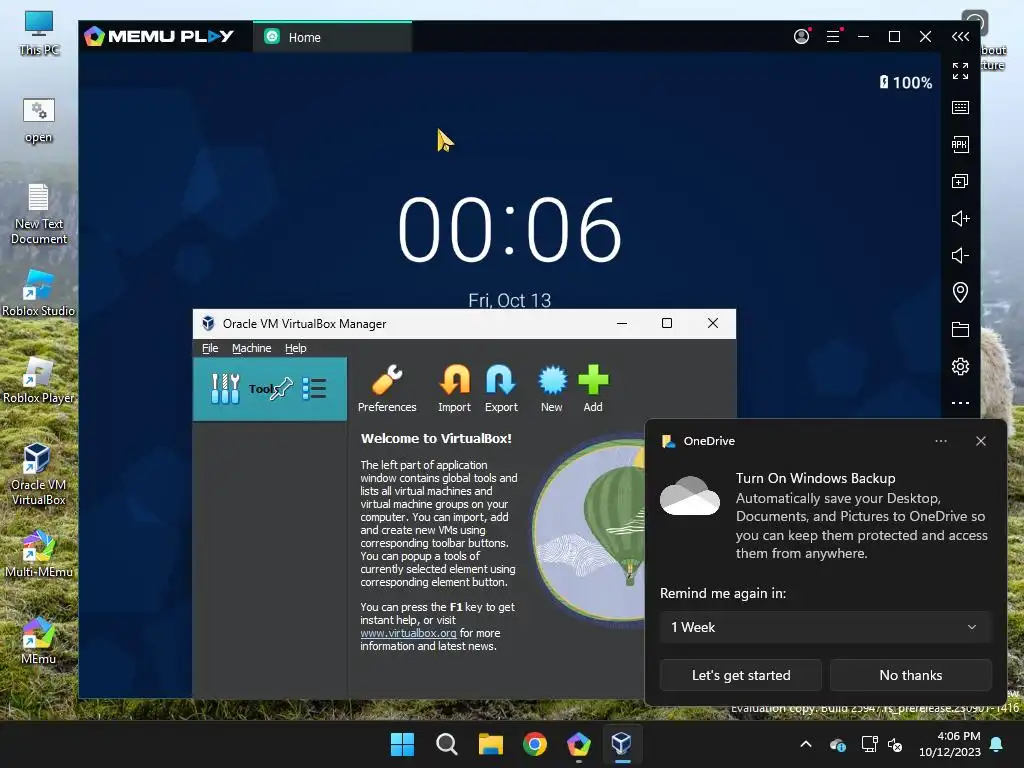Image resolution: width=1024 pixels, height=768 pixels.
Task: Open This PC desktop icon
Action: 39,33
